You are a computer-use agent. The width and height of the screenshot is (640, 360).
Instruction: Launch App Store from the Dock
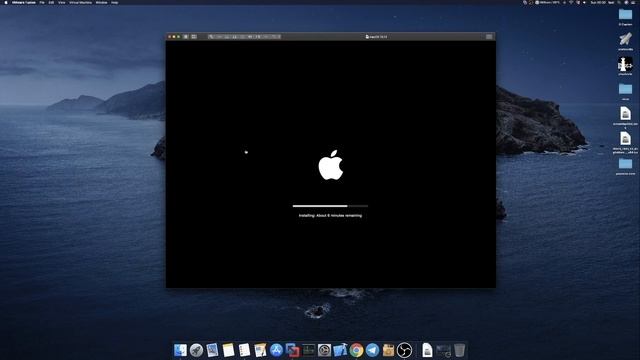[276, 350]
